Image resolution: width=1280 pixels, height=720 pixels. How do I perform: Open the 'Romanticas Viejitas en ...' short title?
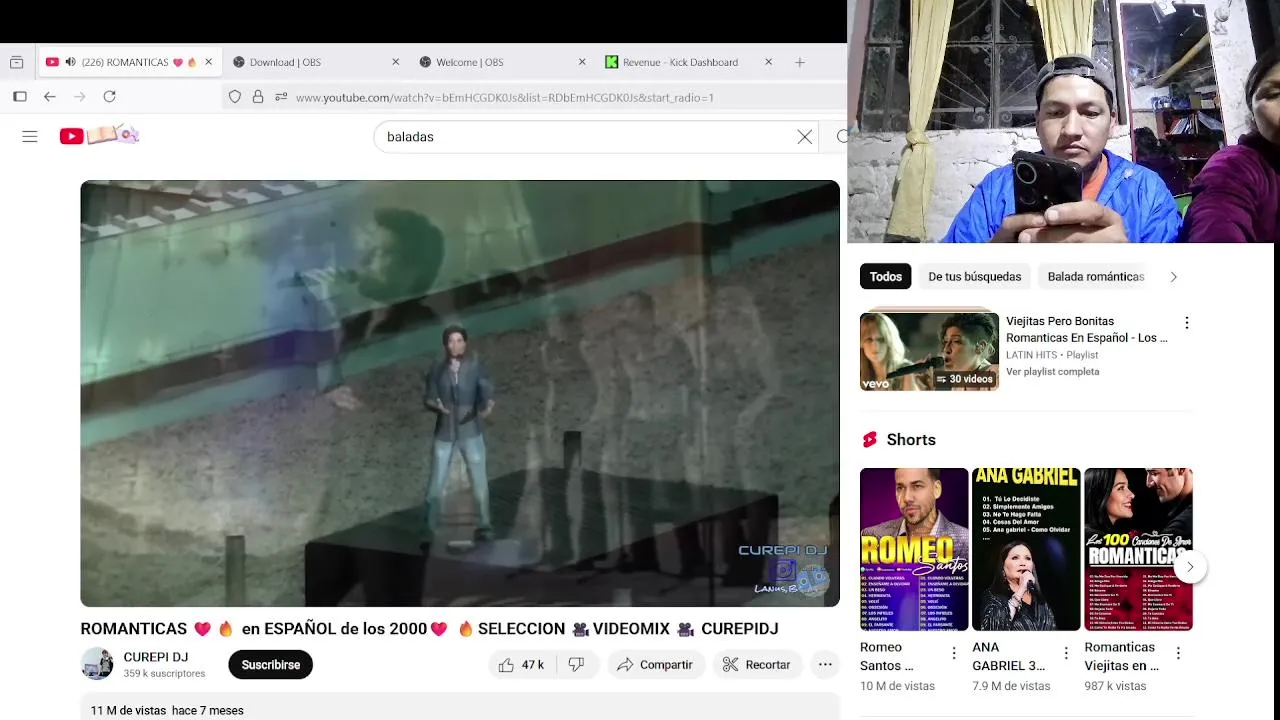coord(1121,656)
